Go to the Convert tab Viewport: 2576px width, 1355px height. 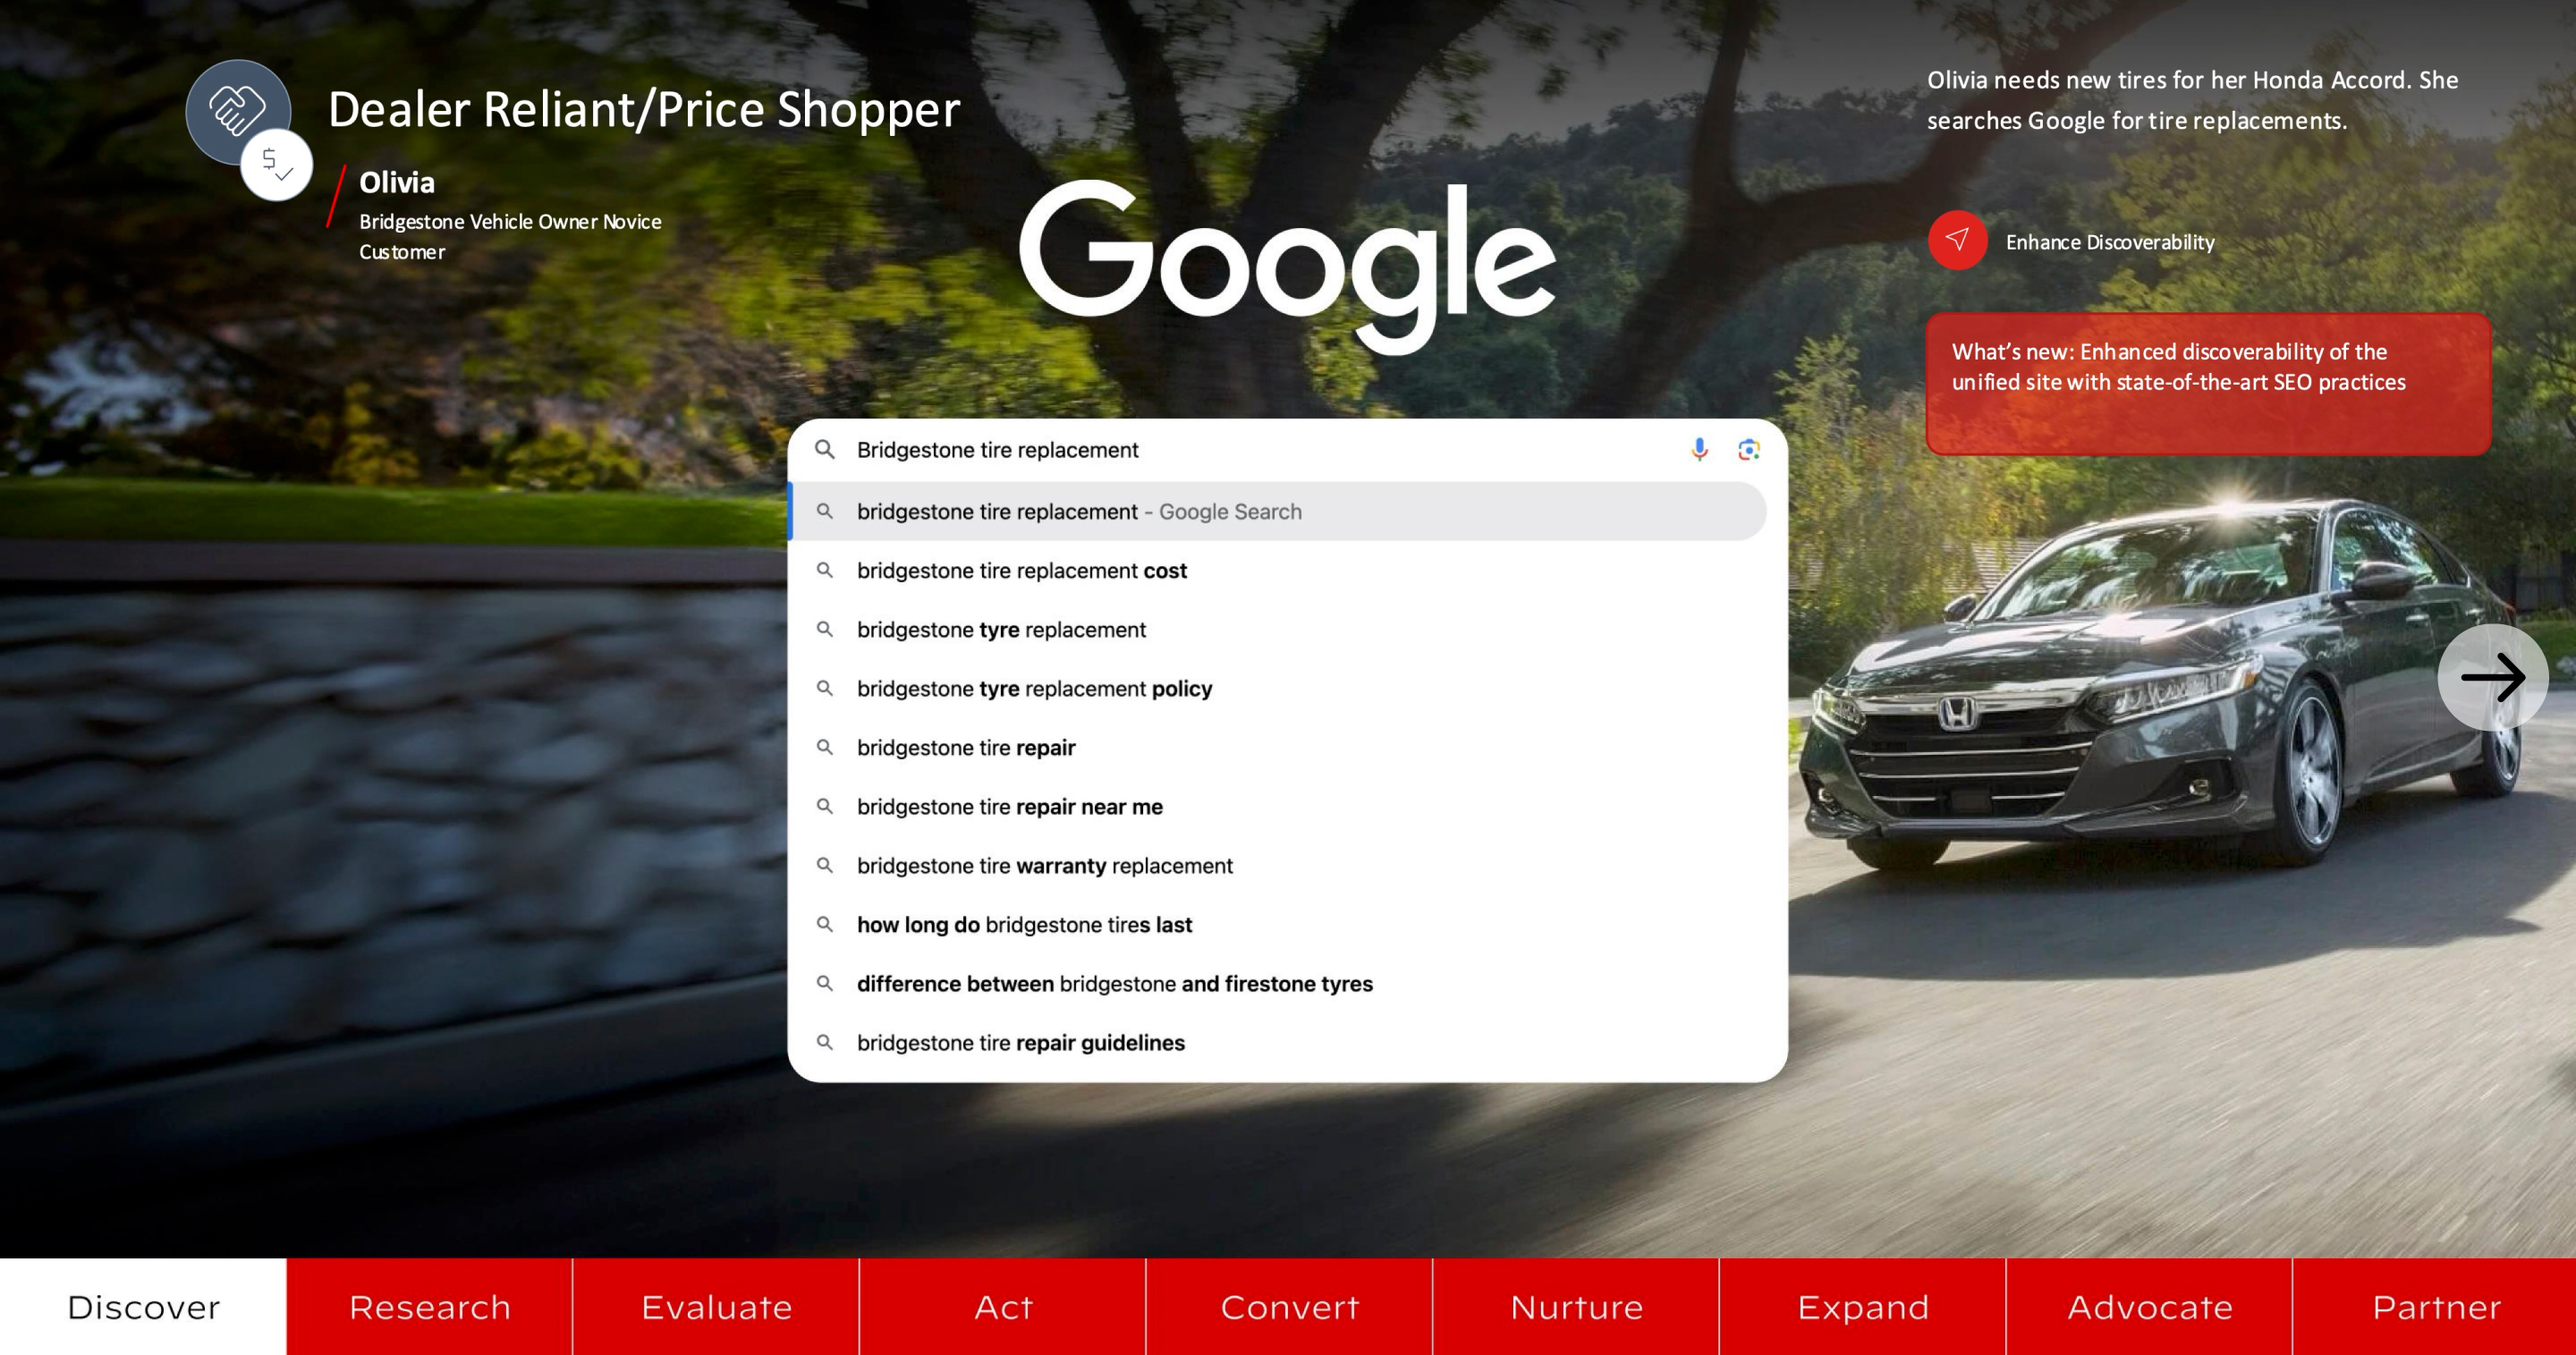tap(1289, 1306)
